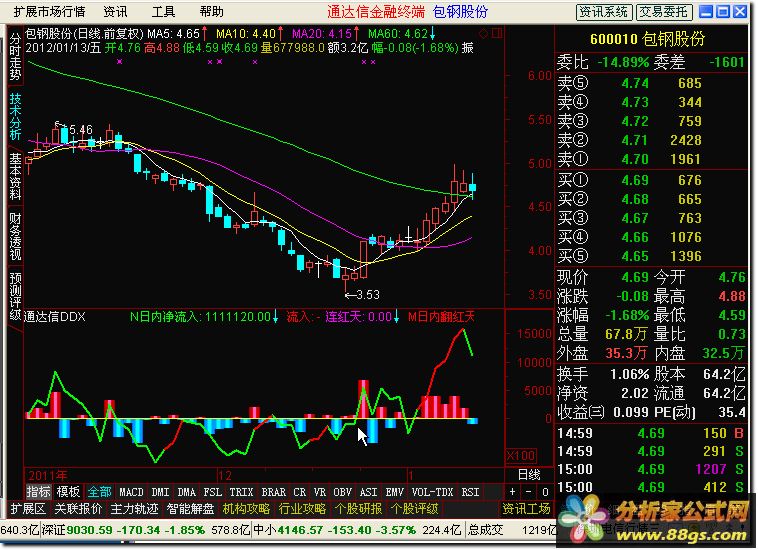
Task: Switch indicator to OBV
Action: coord(342,492)
